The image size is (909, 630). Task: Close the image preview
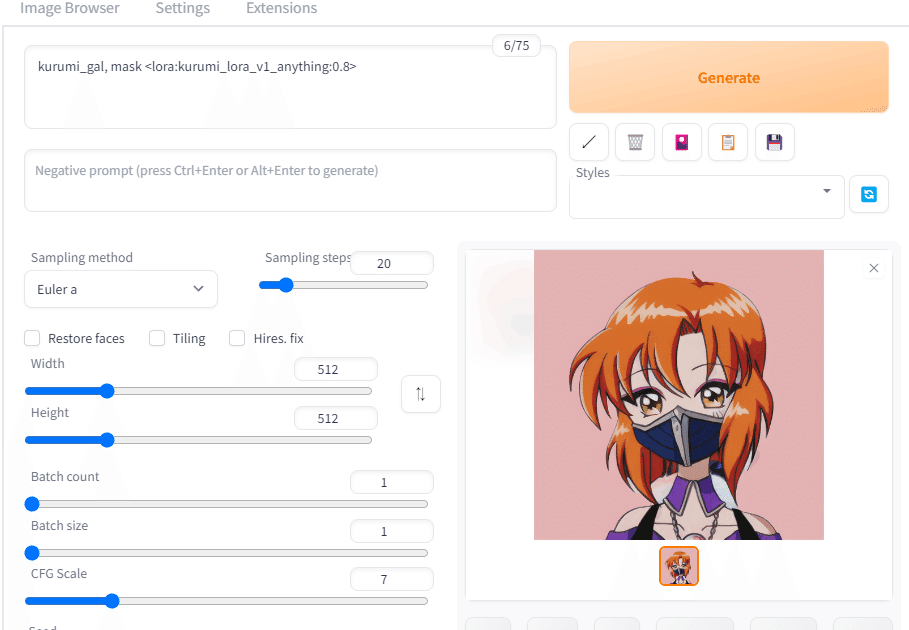(874, 268)
